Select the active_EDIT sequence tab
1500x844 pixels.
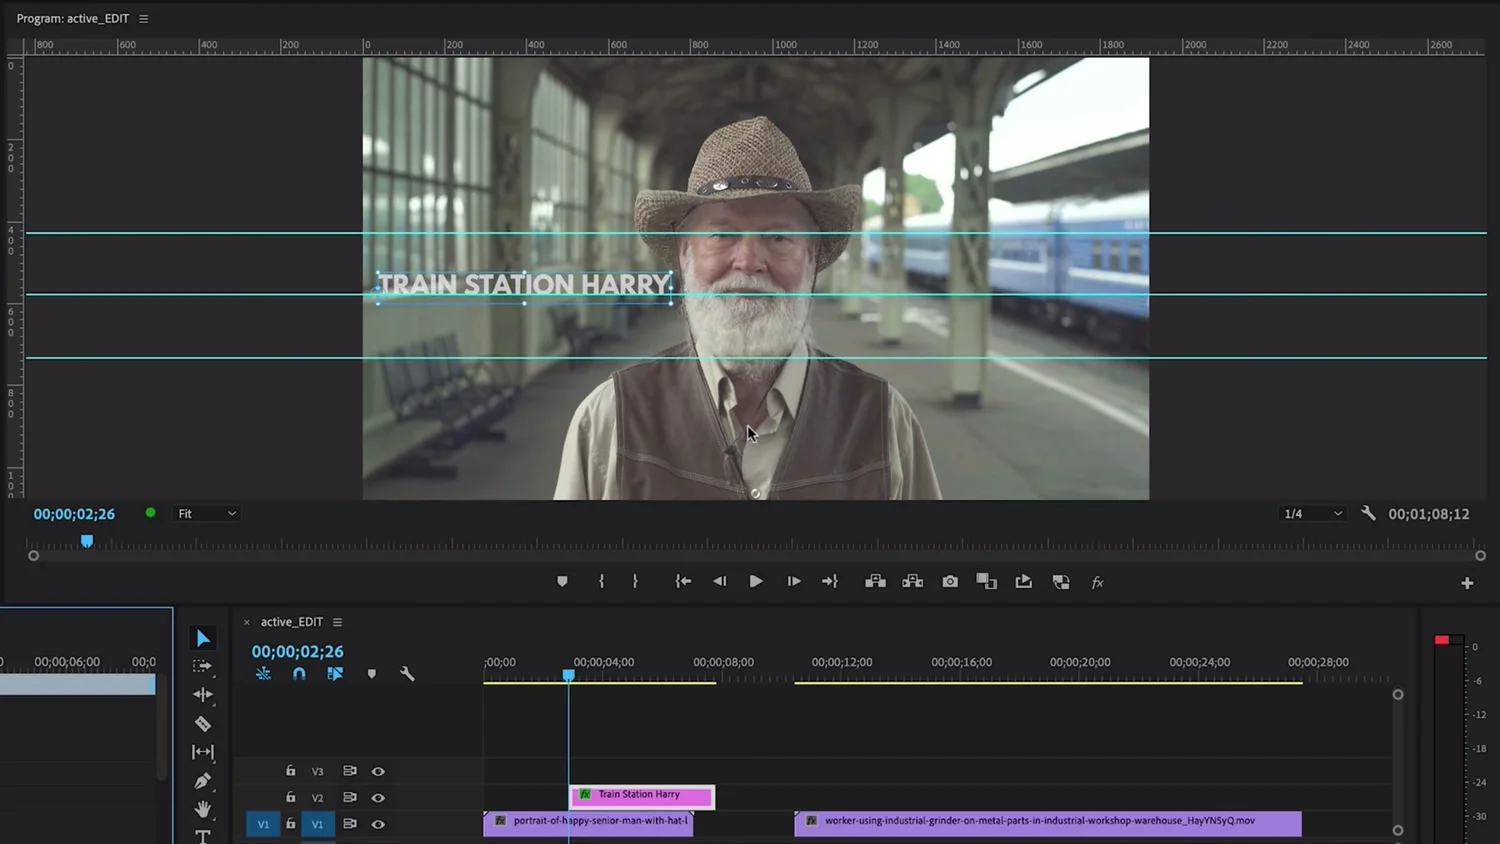click(292, 622)
